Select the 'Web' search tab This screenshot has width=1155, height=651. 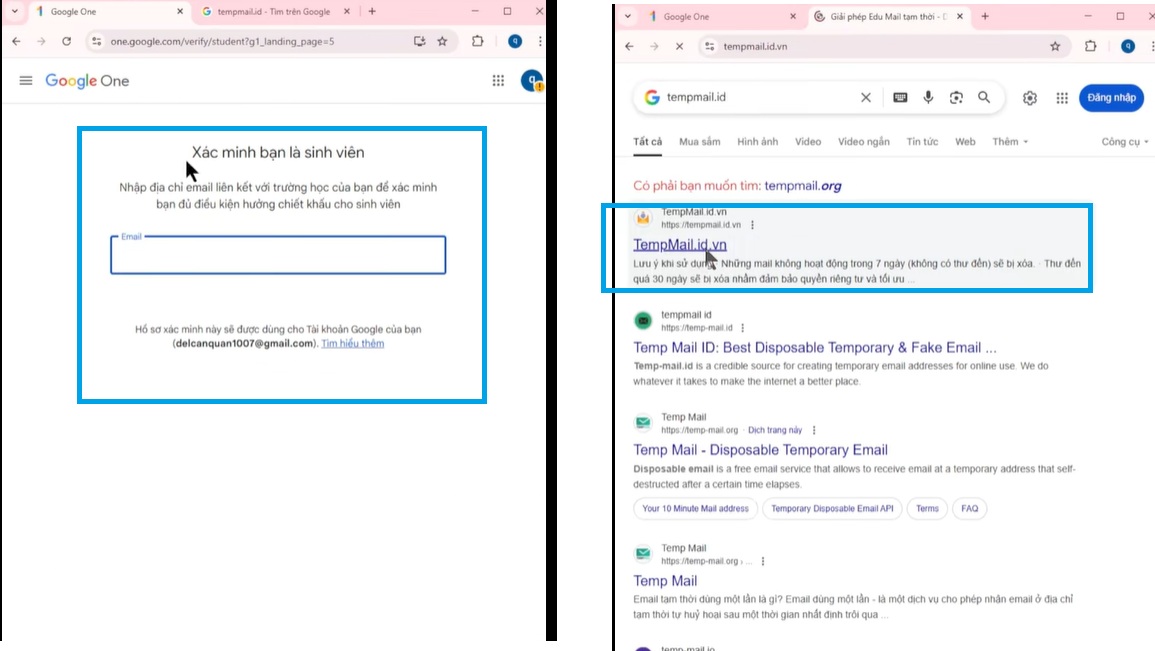(x=965, y=141)
